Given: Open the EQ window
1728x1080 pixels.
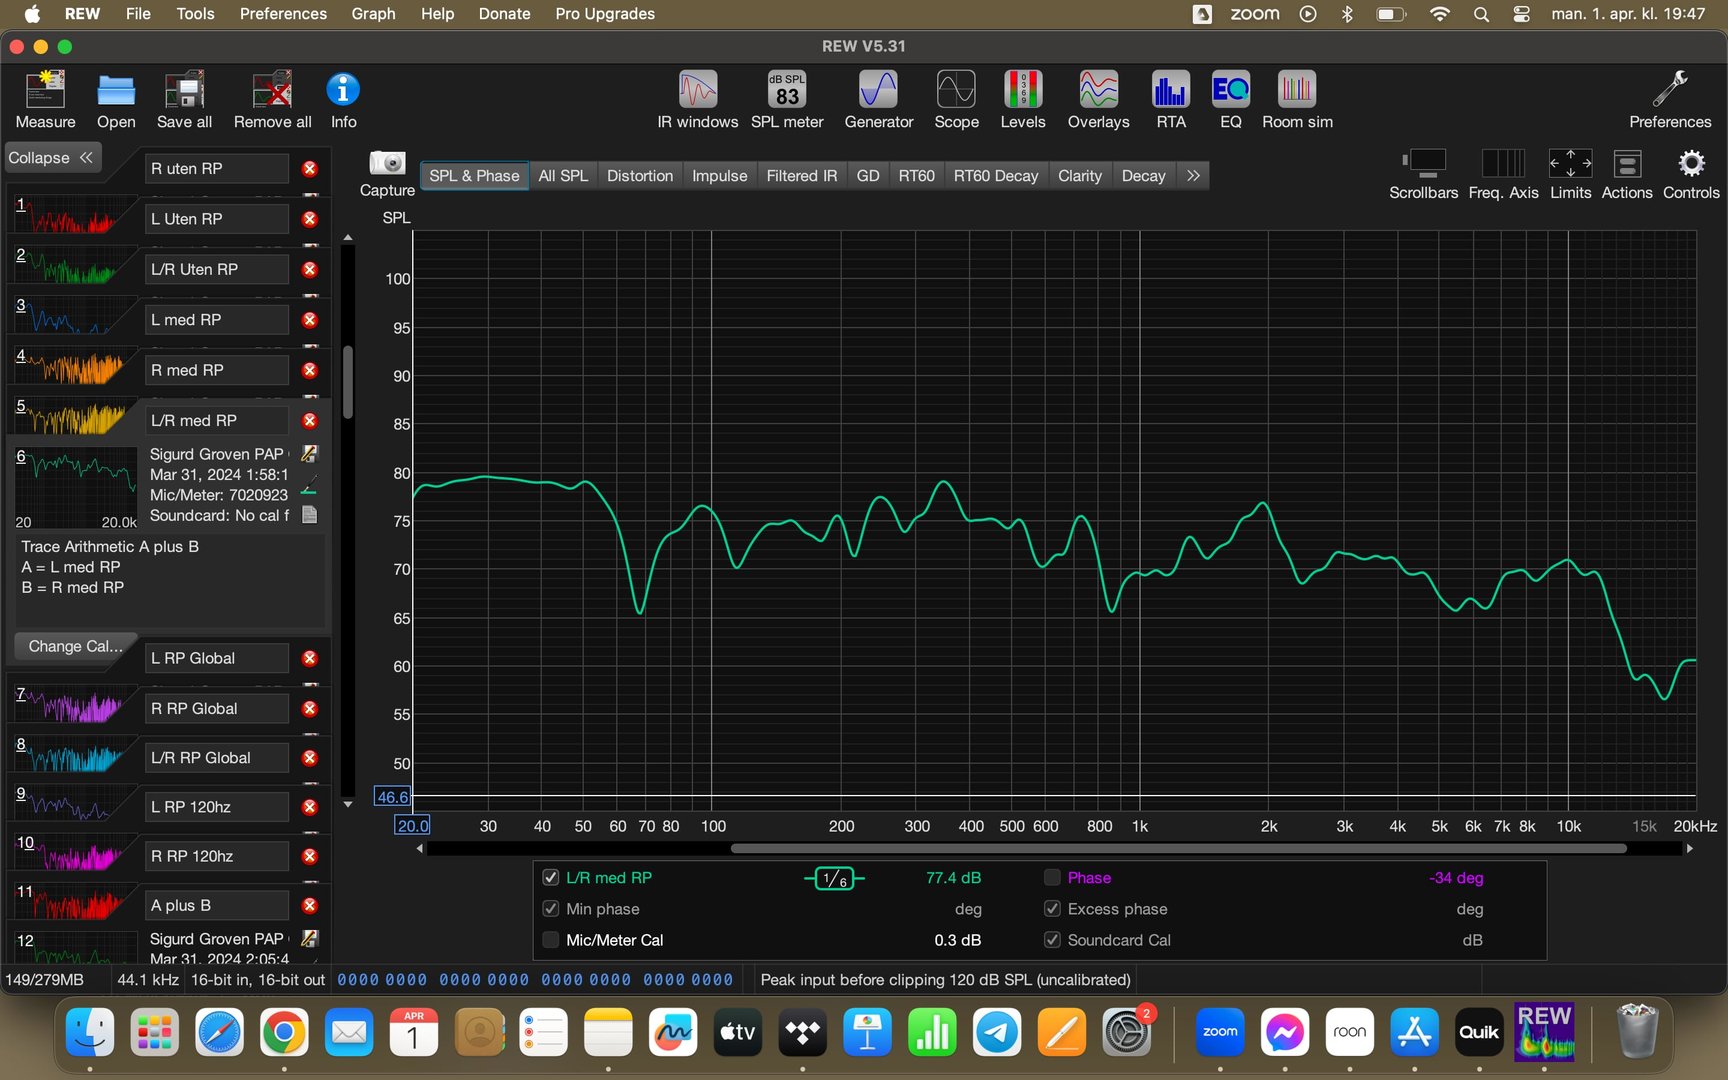Looking at the screenshot, I should 1230,100.
